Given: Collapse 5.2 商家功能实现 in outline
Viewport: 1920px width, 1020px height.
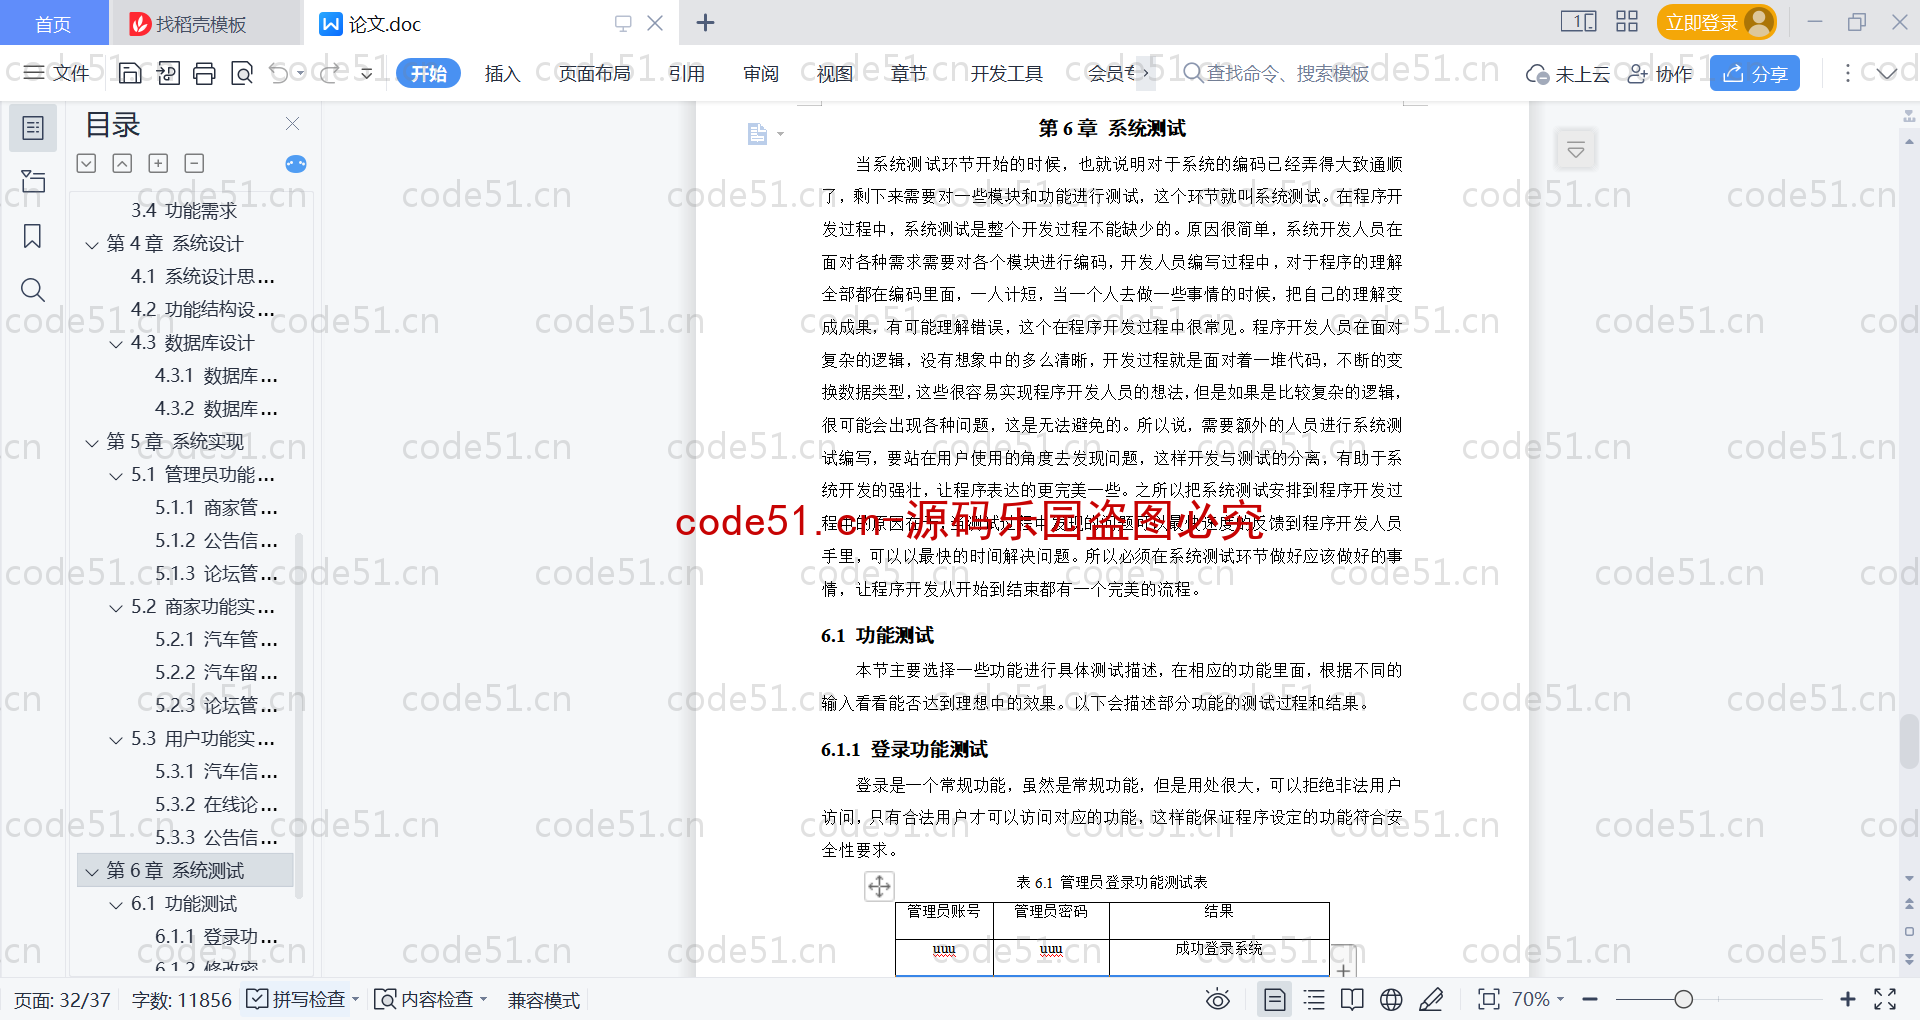Looking at the screenshot, I should tap(116, 607).
